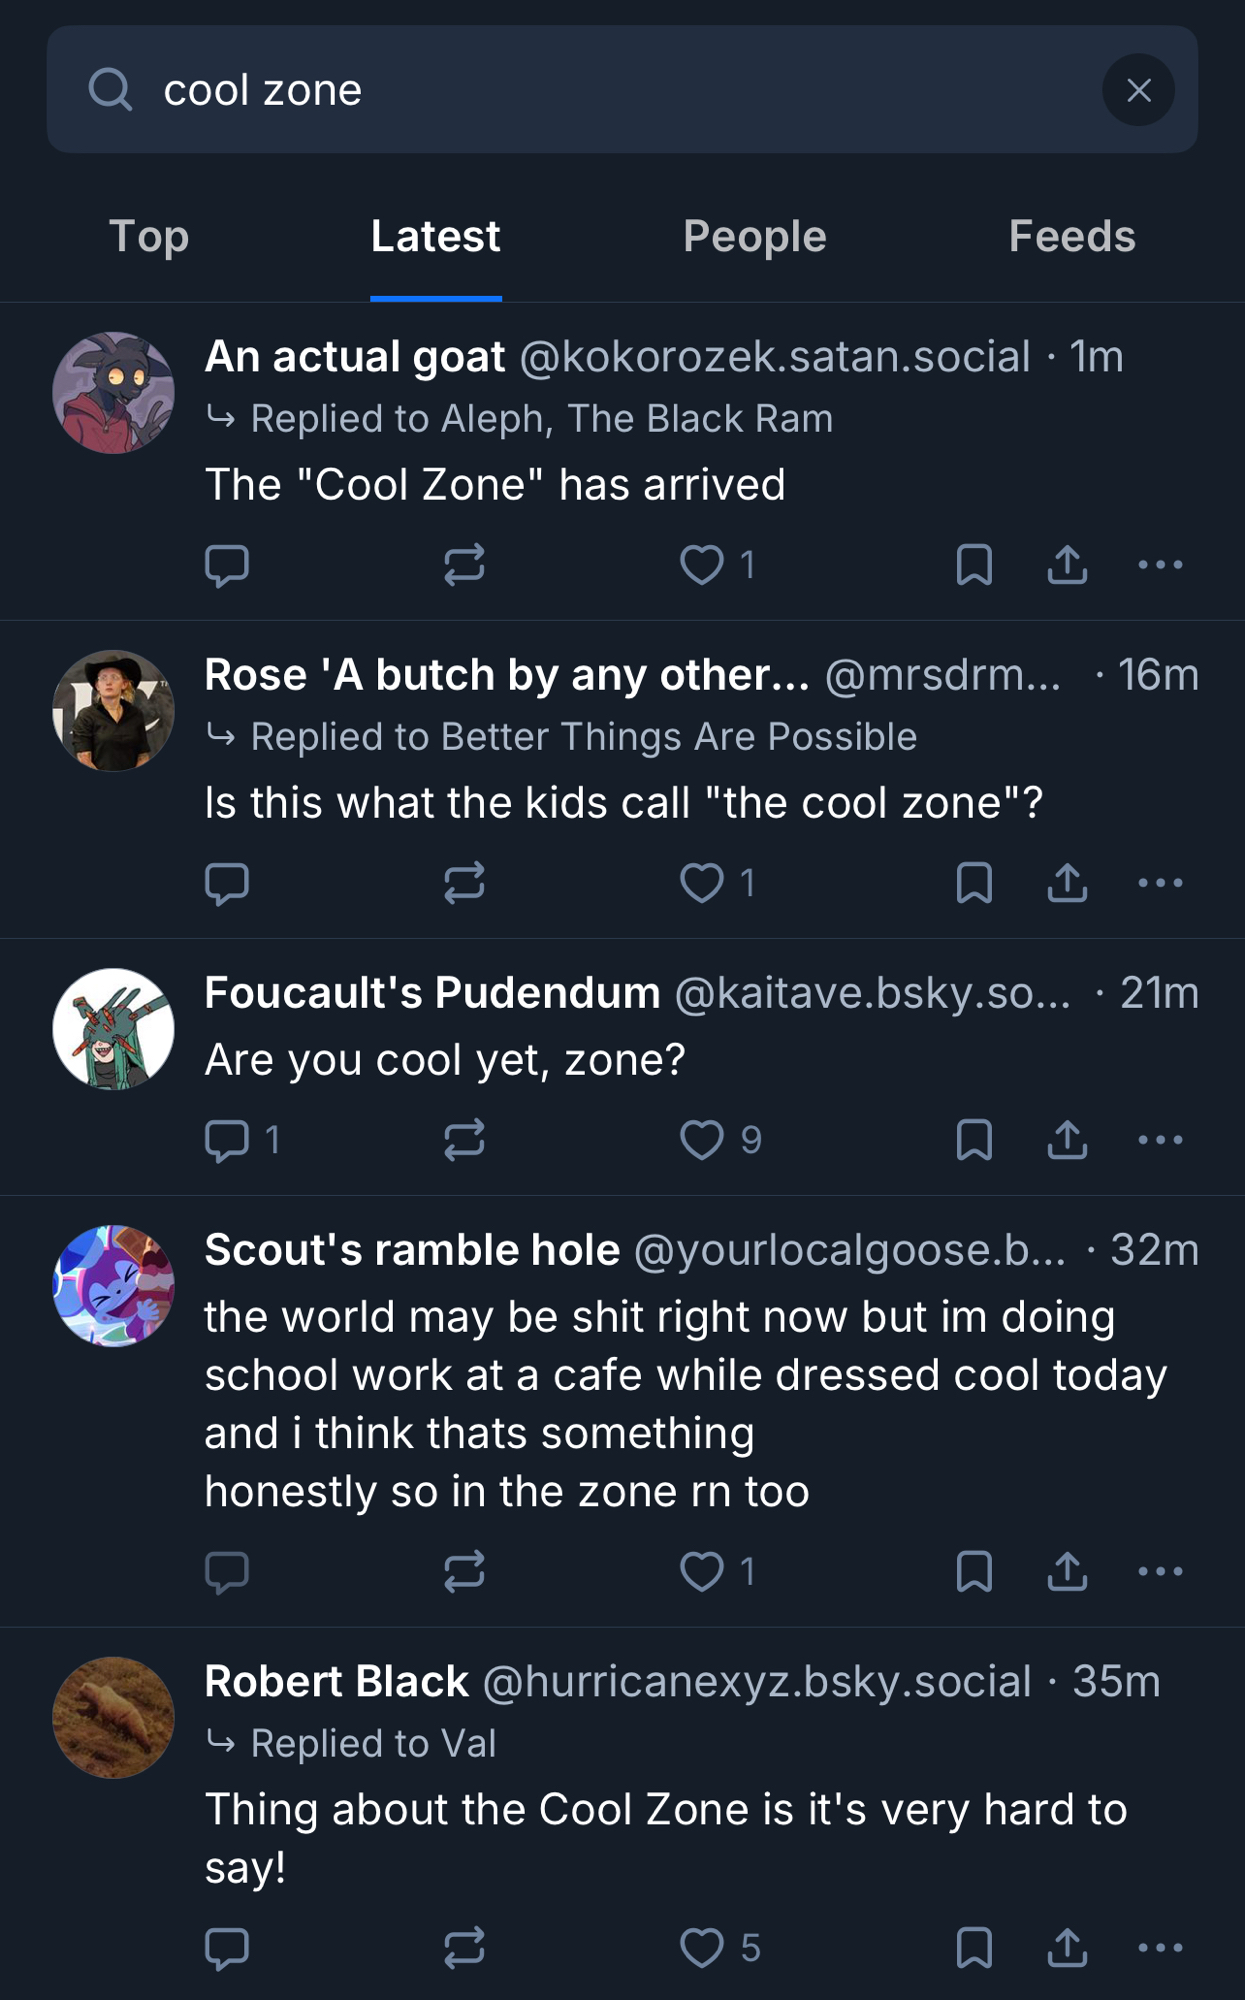Screen dimensions: 1245x2000
Task: Like Foucault's Pudendum post
Action: 702,1140
